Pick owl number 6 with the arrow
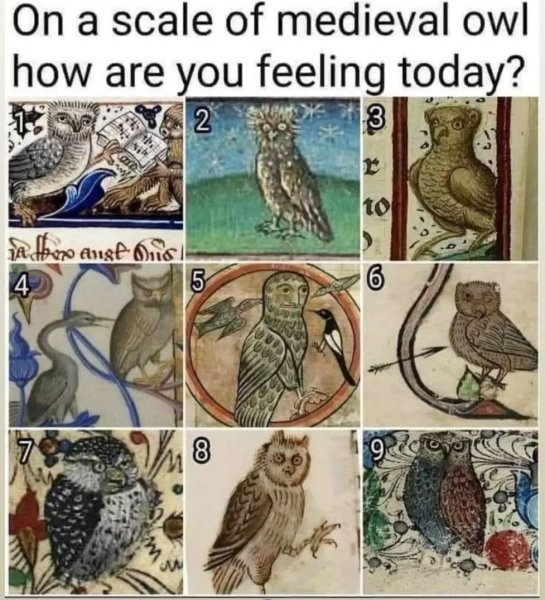The image size is (545, 600). click(x=492, y=333)
